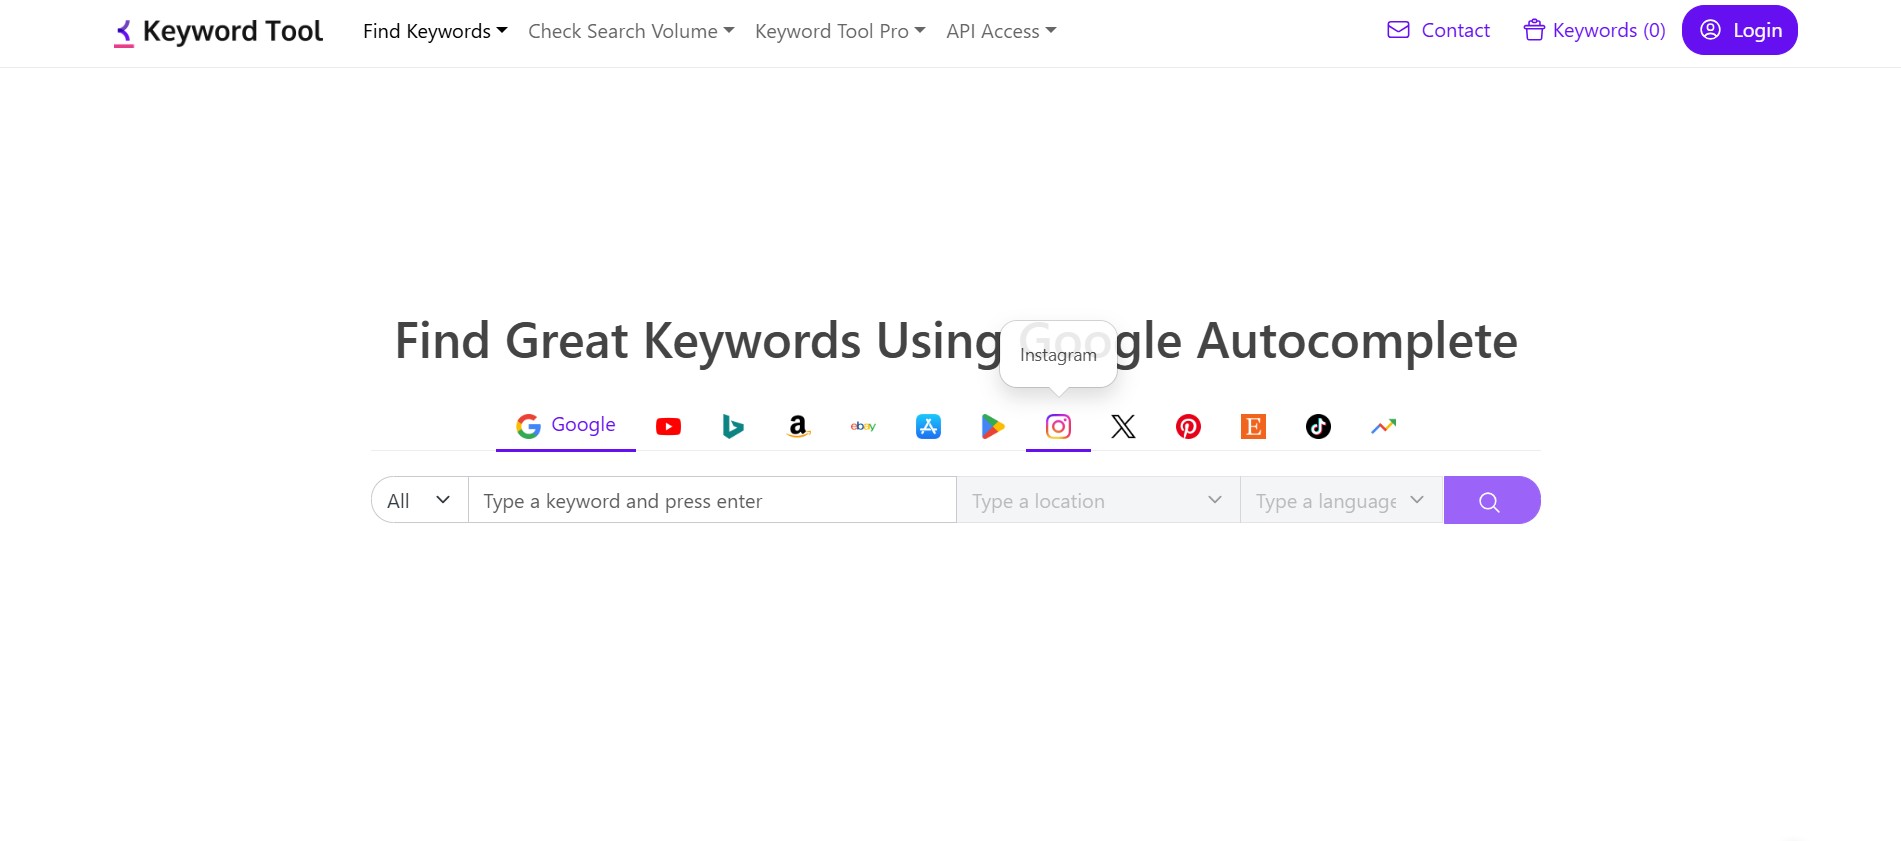The image size is (1901, 841).
Task: Open the Check Search Volume menu
Action: [x=631, y=31]
